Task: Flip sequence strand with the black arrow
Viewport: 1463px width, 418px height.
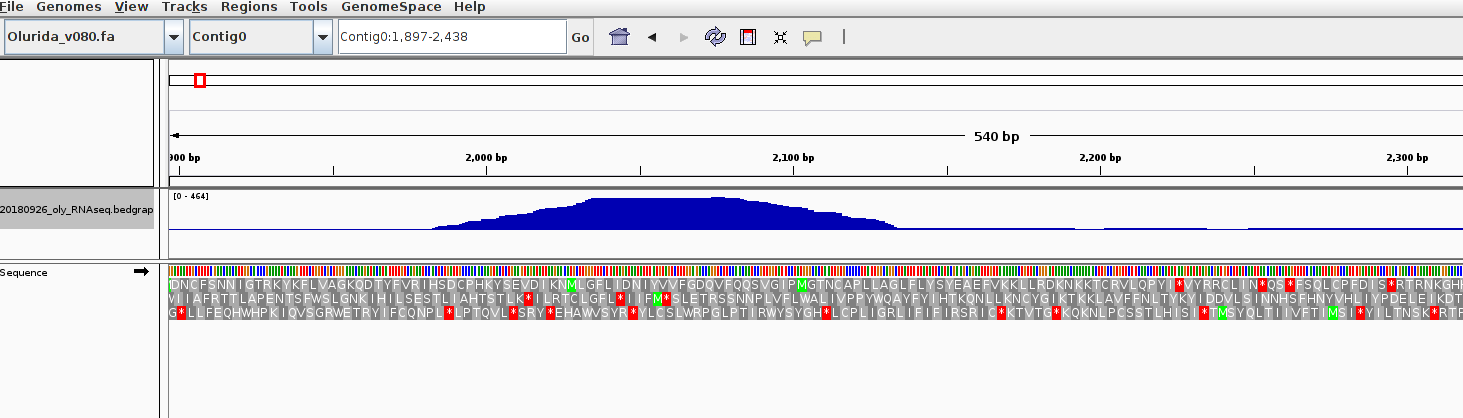Action: pyautogui.click(x=141, y=272)
